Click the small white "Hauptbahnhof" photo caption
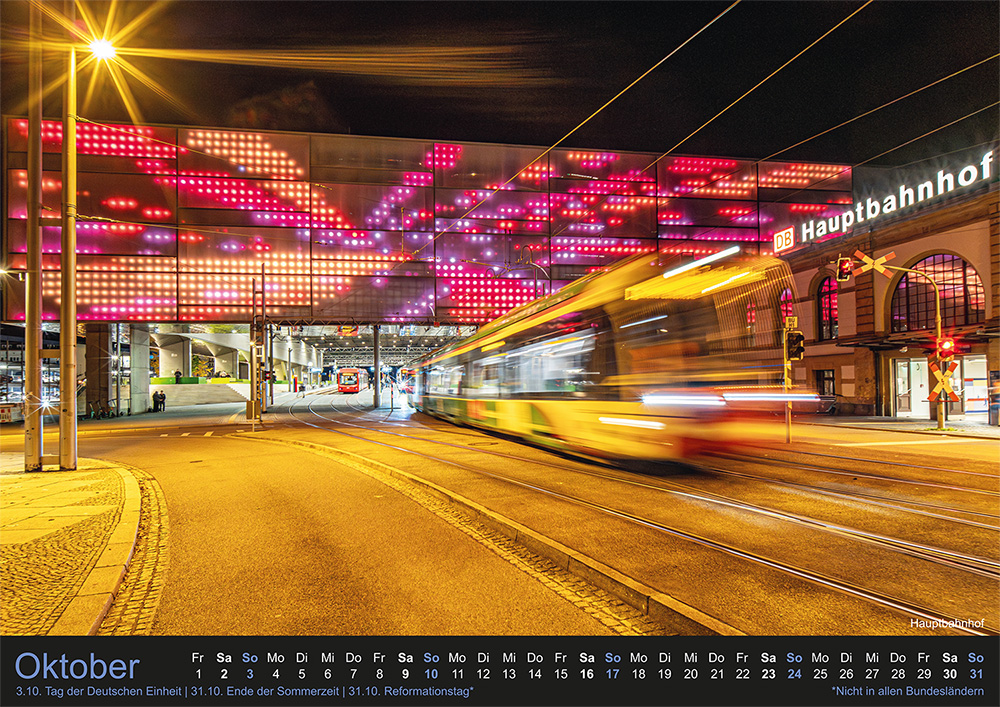1000x707 pixels. (947, 623)
